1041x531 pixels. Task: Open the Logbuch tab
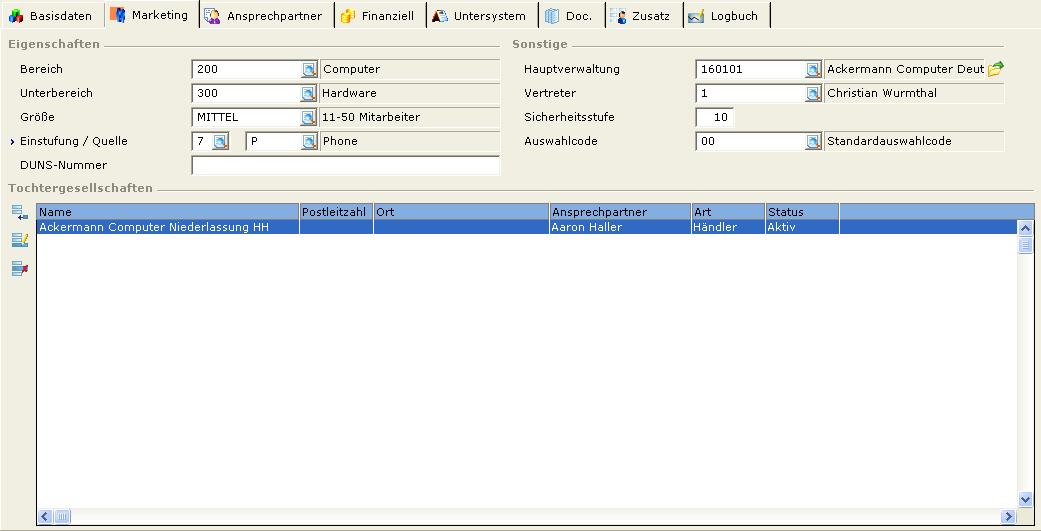point(726,16)
